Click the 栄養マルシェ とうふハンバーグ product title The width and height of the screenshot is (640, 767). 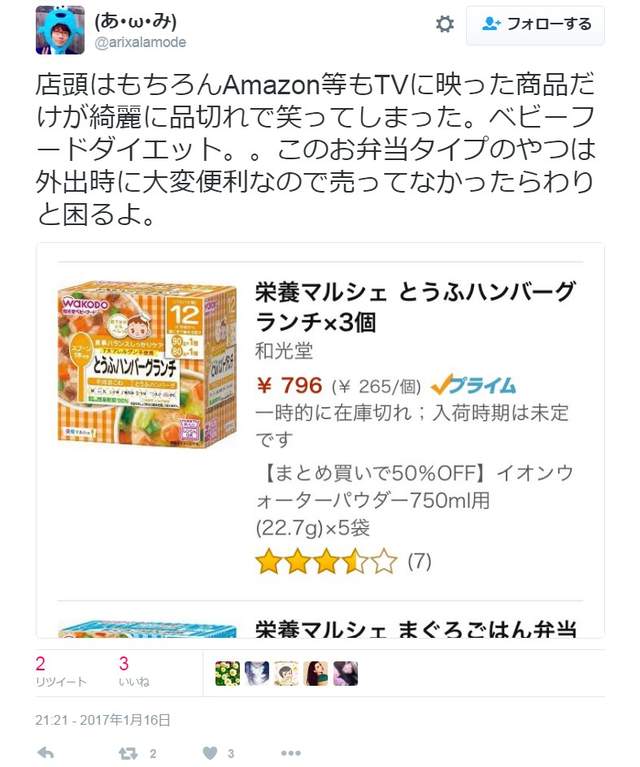[x=414, y=307]
